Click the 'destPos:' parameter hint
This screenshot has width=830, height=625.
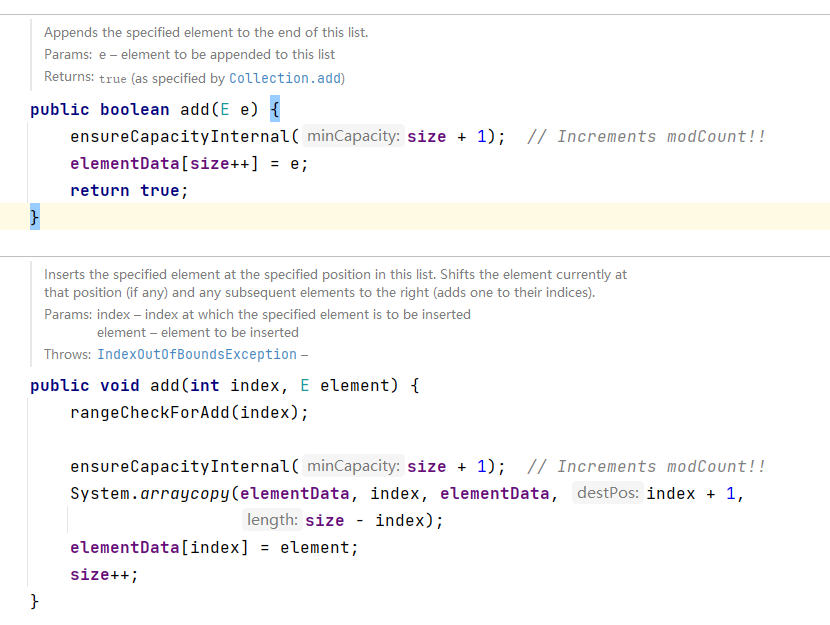(x=608, y=493)
